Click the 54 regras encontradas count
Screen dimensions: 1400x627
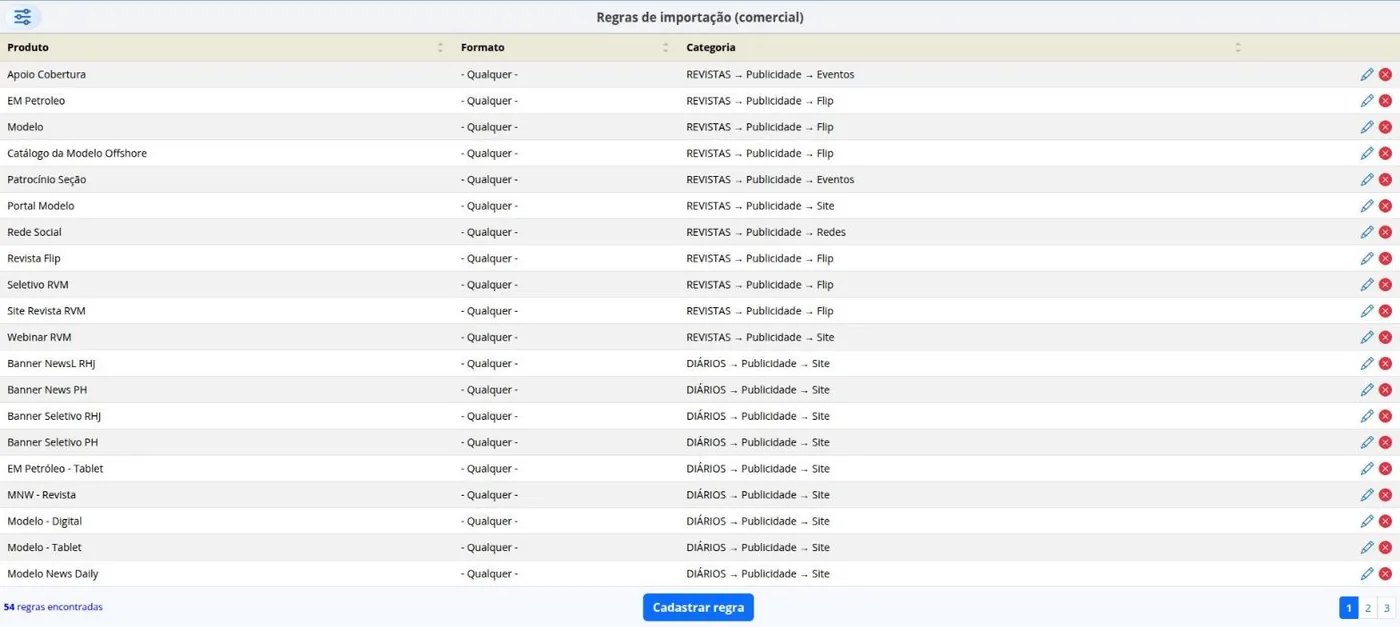pyautogui.click(x=53, y=607)
